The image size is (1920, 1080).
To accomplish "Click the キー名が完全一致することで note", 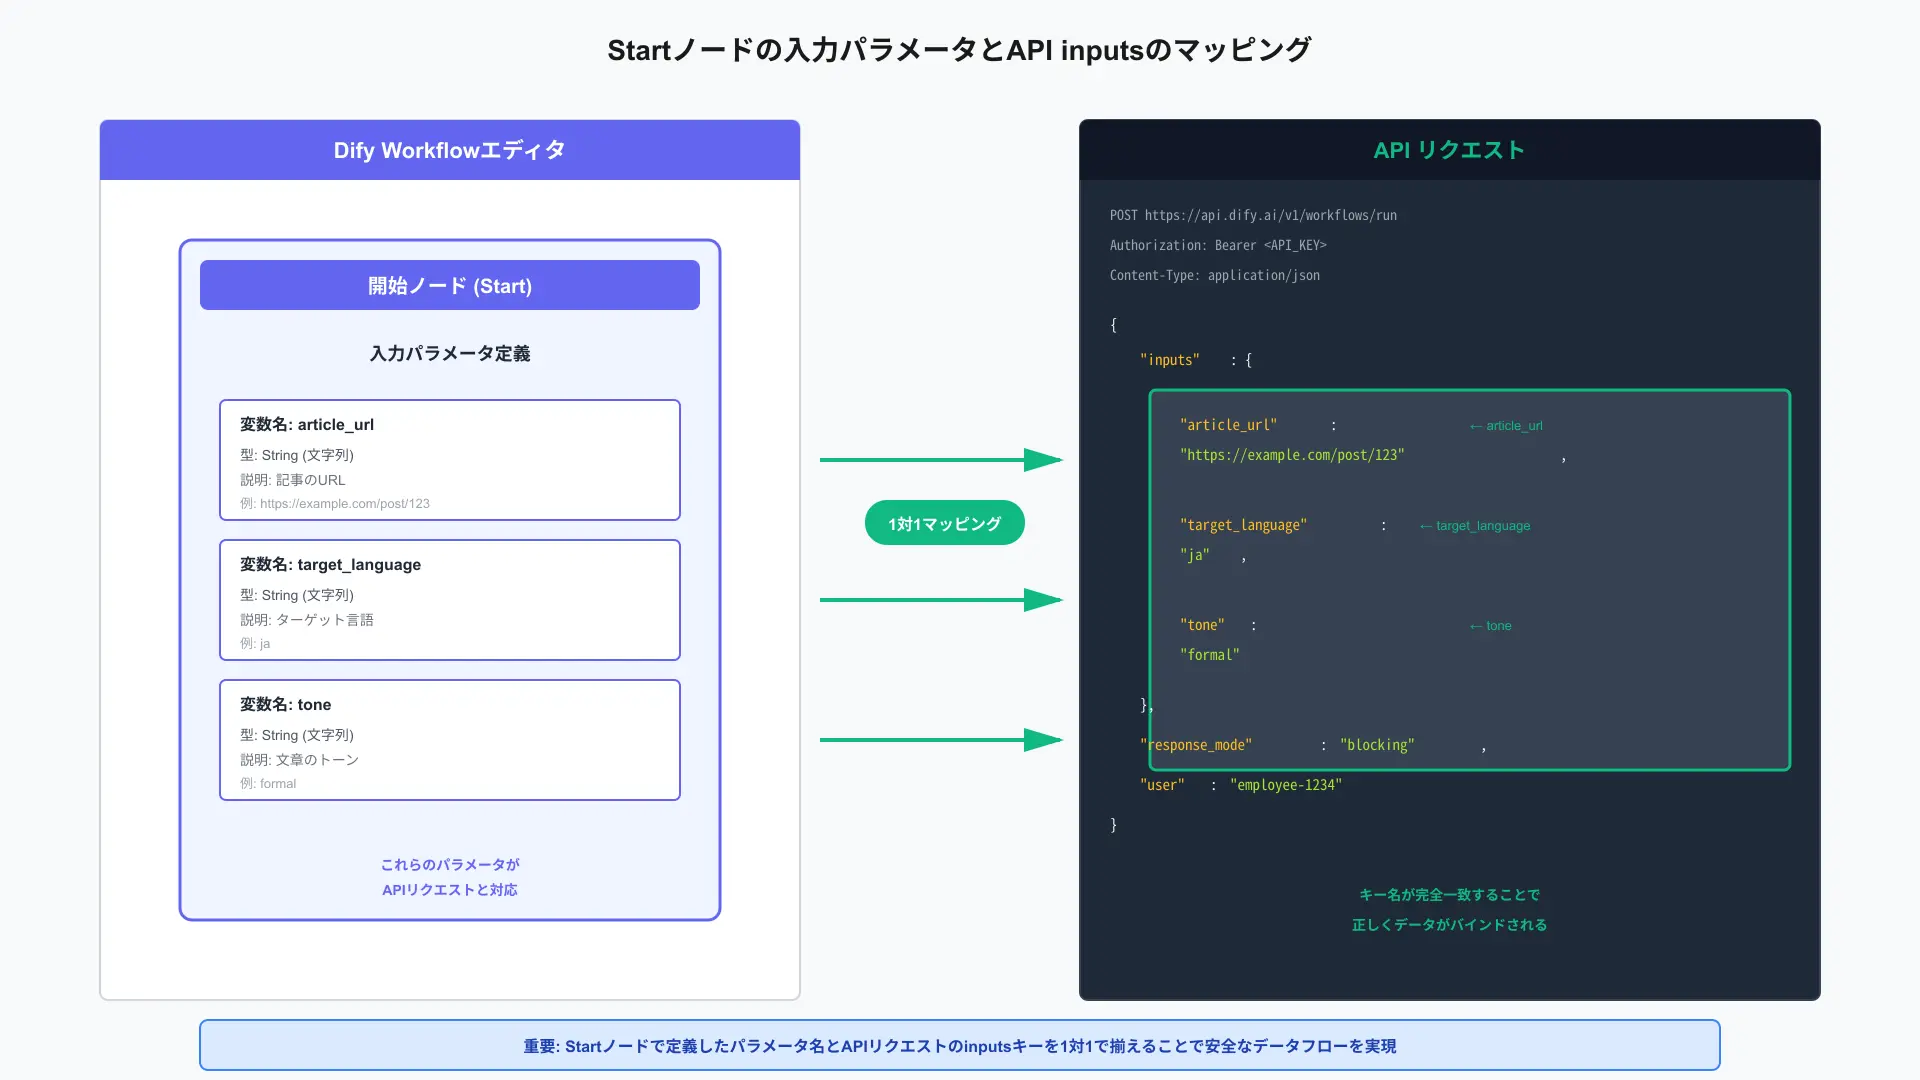I will [x=1450, y=895].
